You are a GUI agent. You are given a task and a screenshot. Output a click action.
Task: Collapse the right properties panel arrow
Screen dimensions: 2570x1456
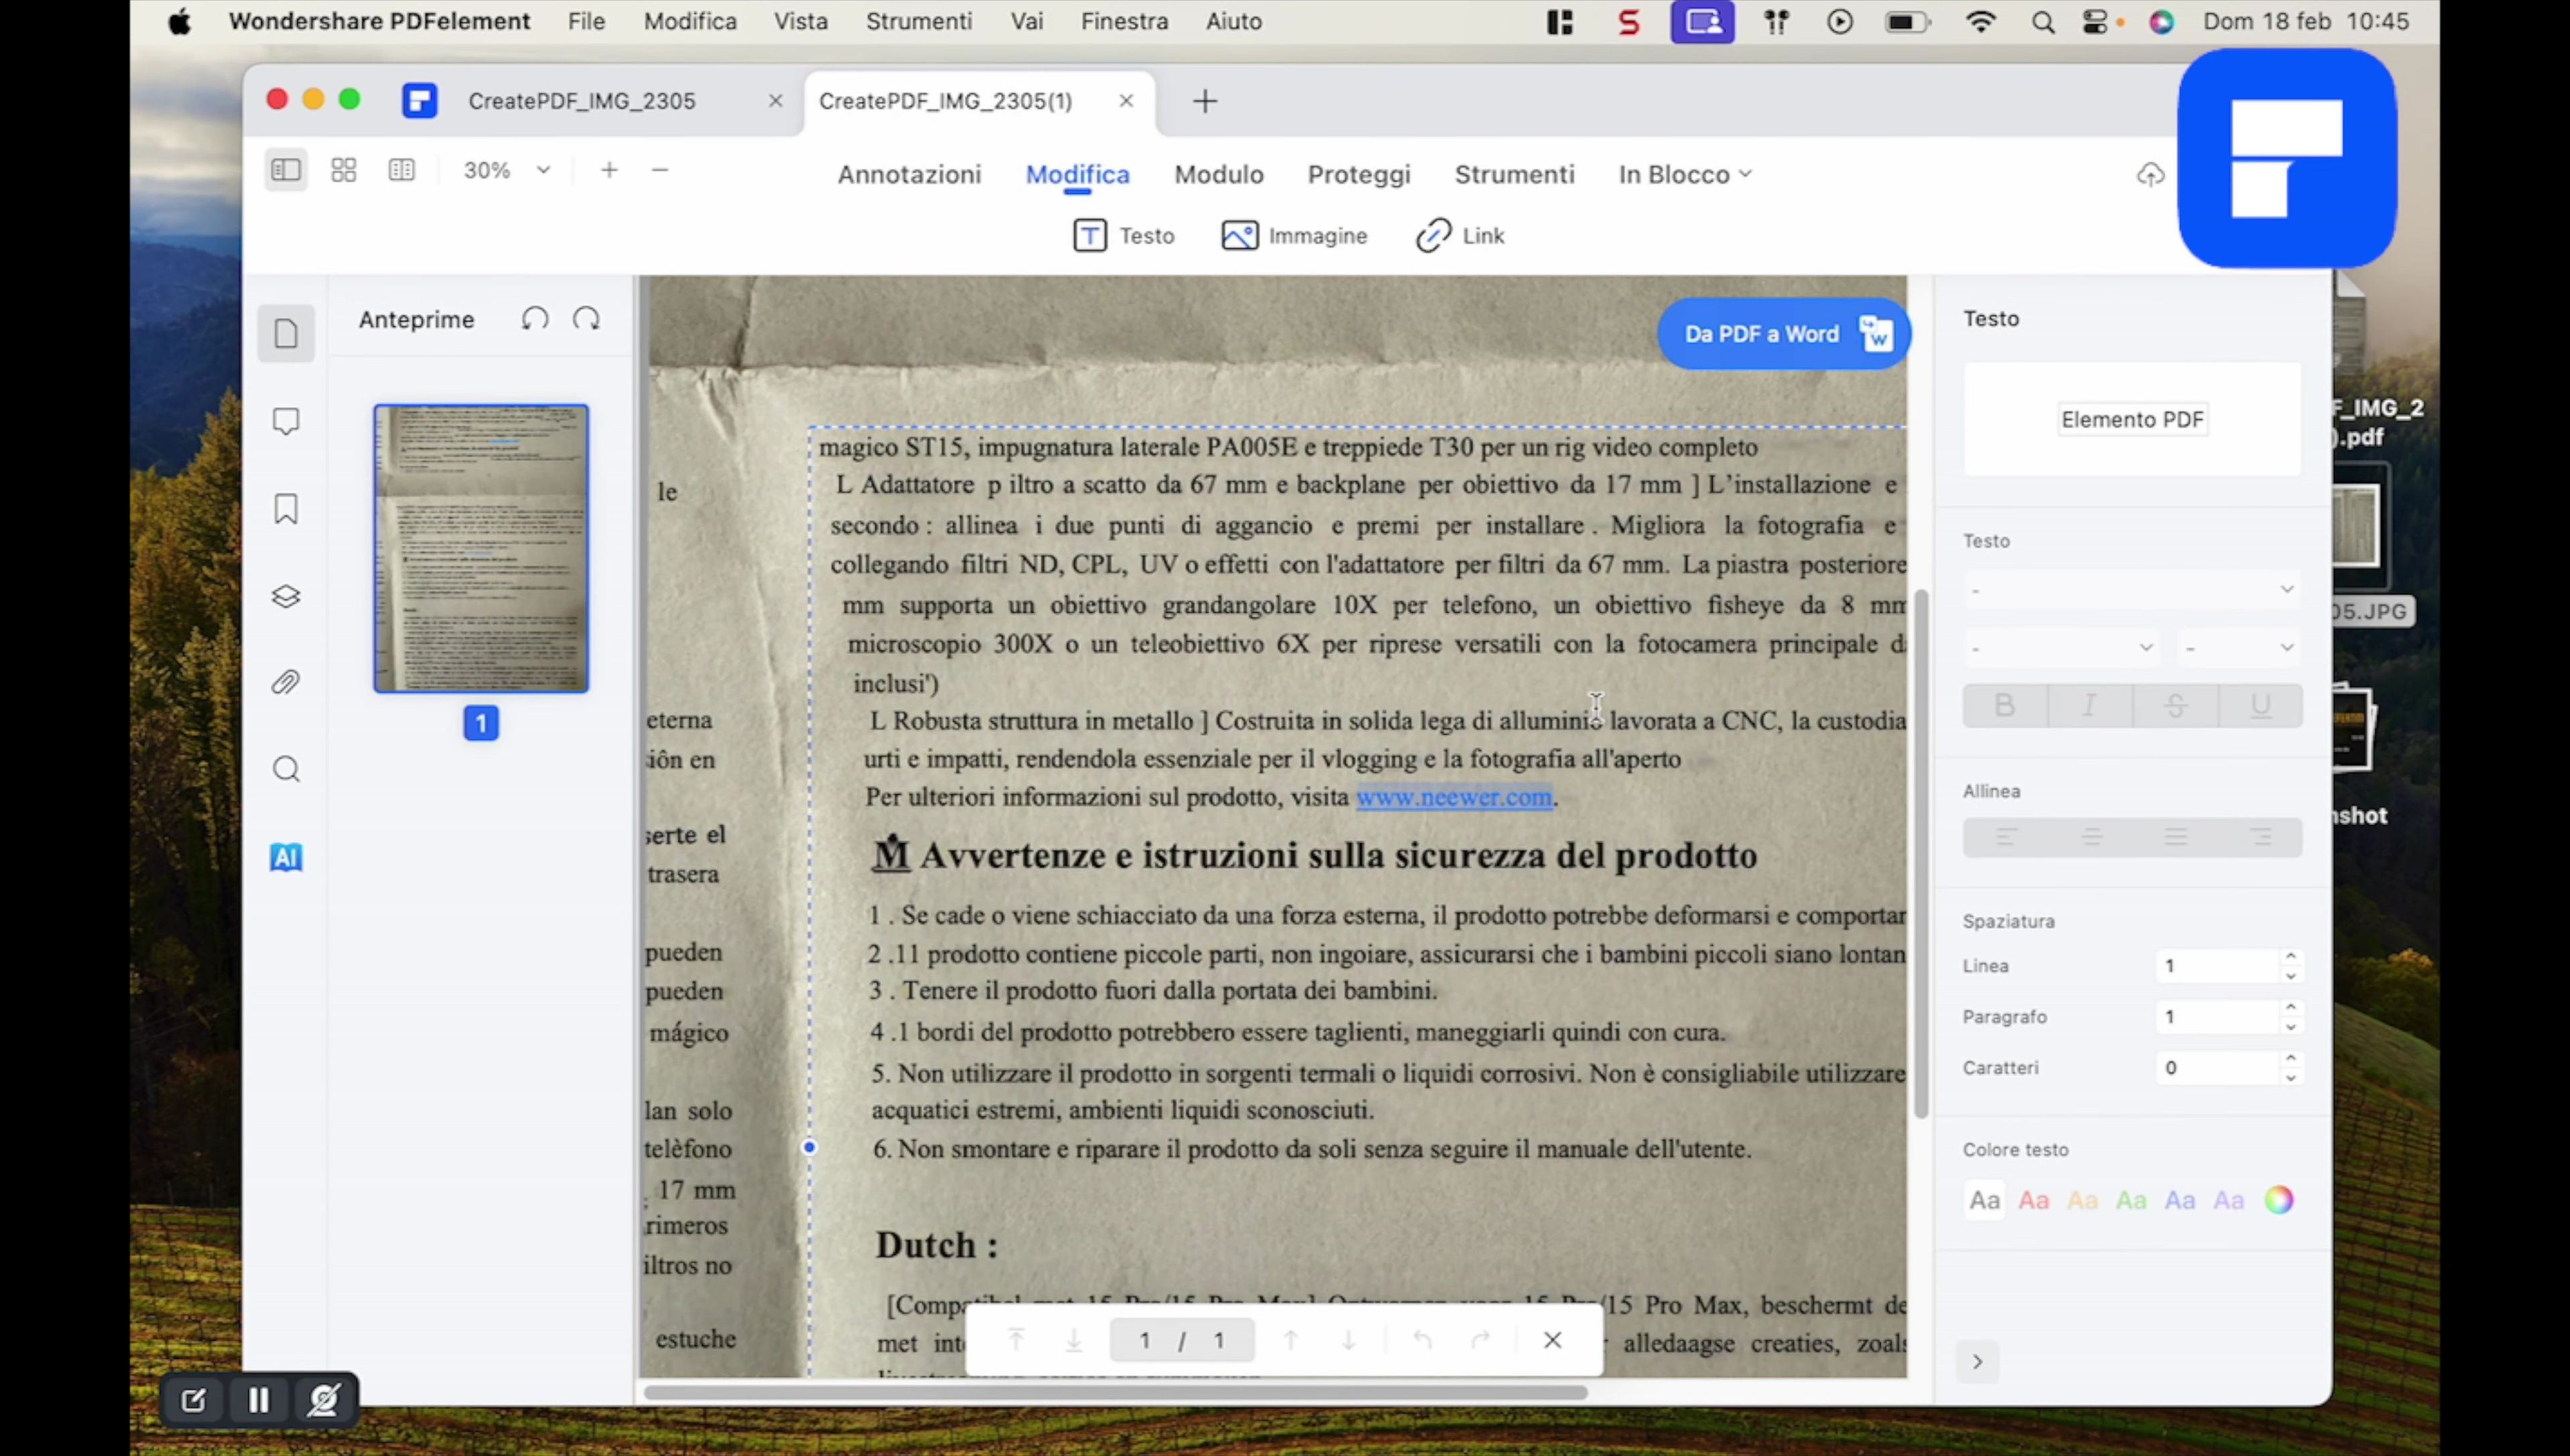pos(1977,1362)
